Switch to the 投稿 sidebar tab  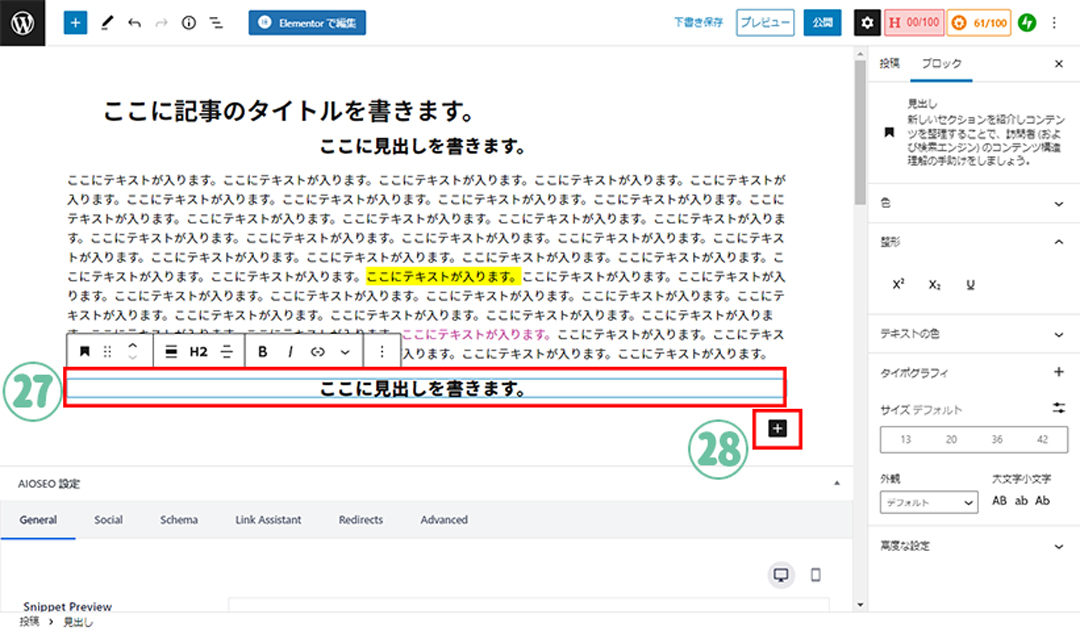pyautogui.click(x=889, y=63)
